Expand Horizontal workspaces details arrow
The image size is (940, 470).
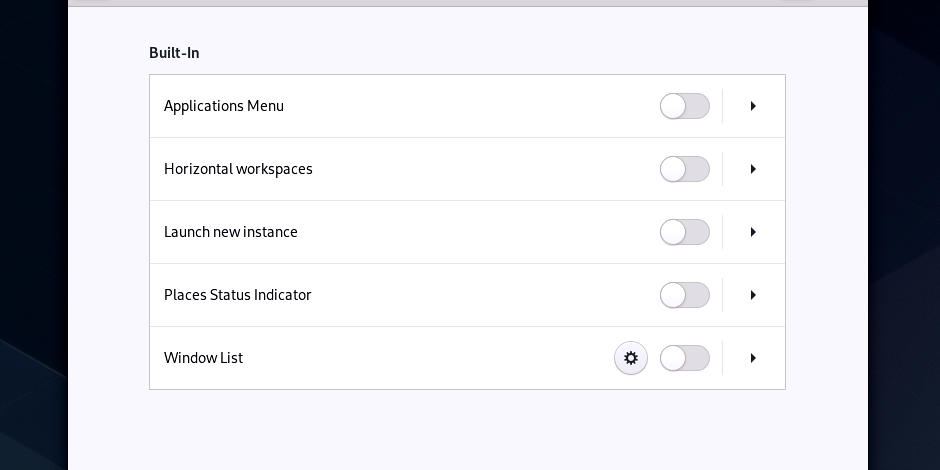tap(753, 169)
